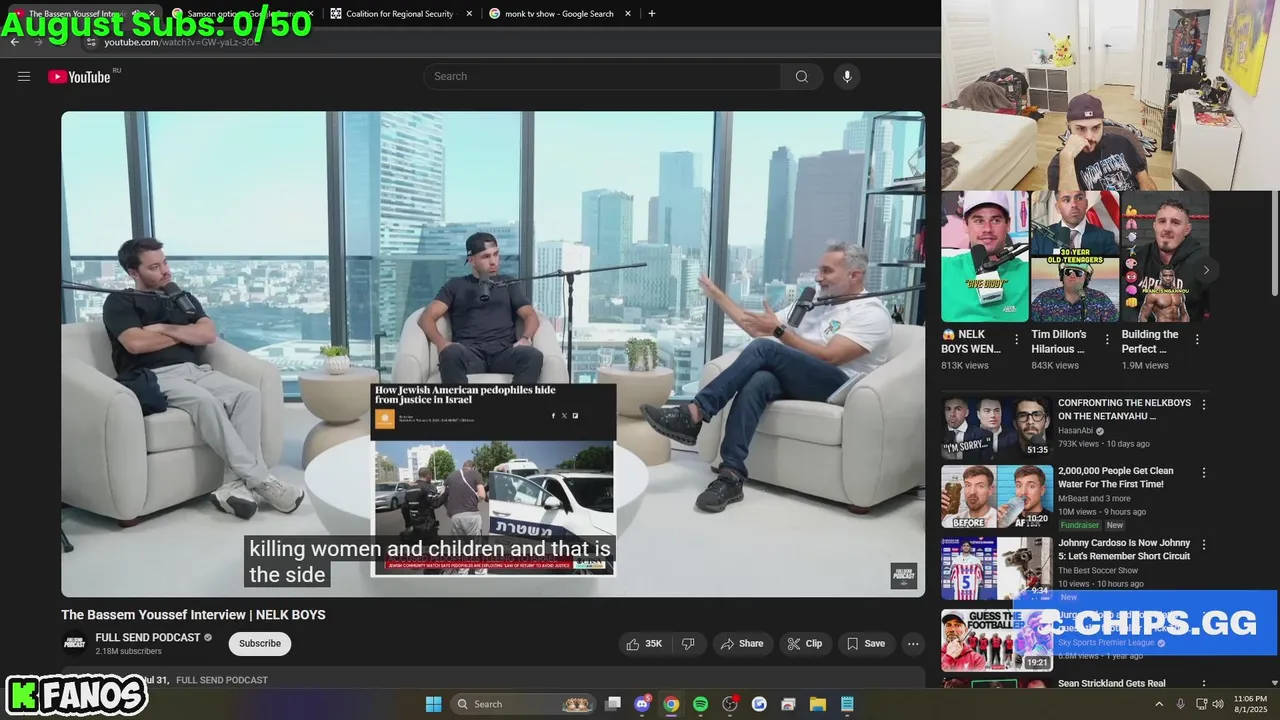Open FULL SEND PODCAST channel avatar

click(74, 643)
